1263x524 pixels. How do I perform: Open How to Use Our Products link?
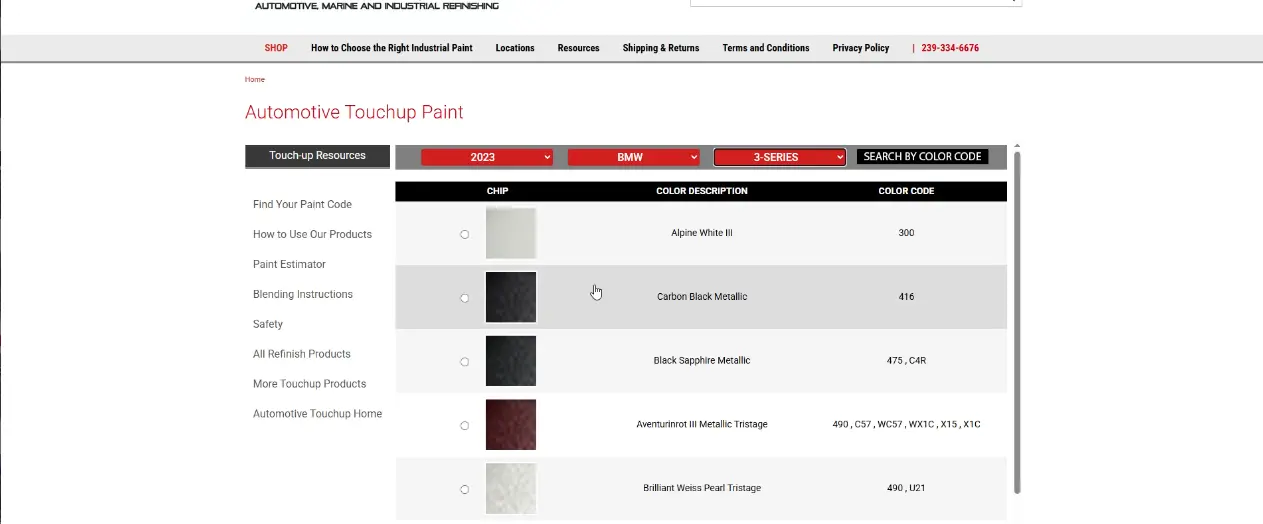(x=312, y=234)
